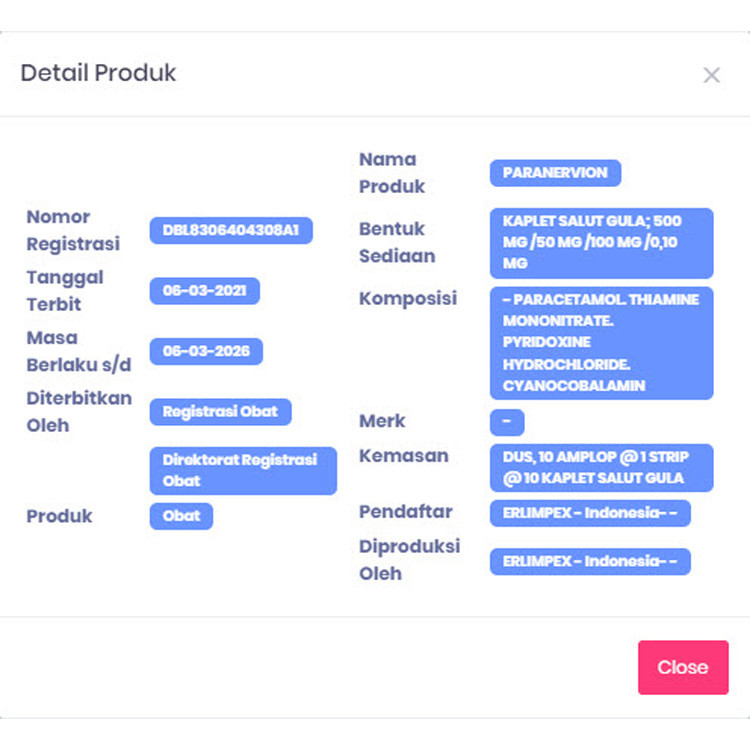
Task: Select the 06-03-2026 expiry date badge
Action: 206,351
